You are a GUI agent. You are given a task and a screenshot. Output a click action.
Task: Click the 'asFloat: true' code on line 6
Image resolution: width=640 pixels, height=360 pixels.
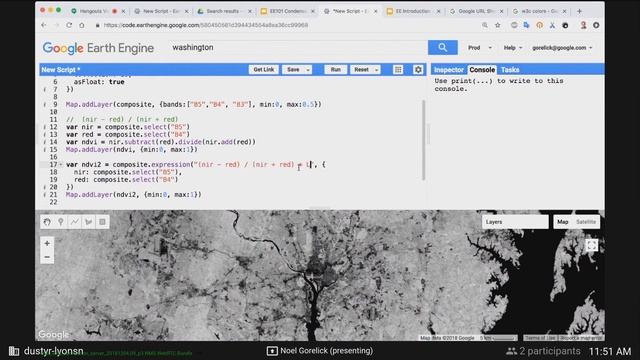point(99,82)
